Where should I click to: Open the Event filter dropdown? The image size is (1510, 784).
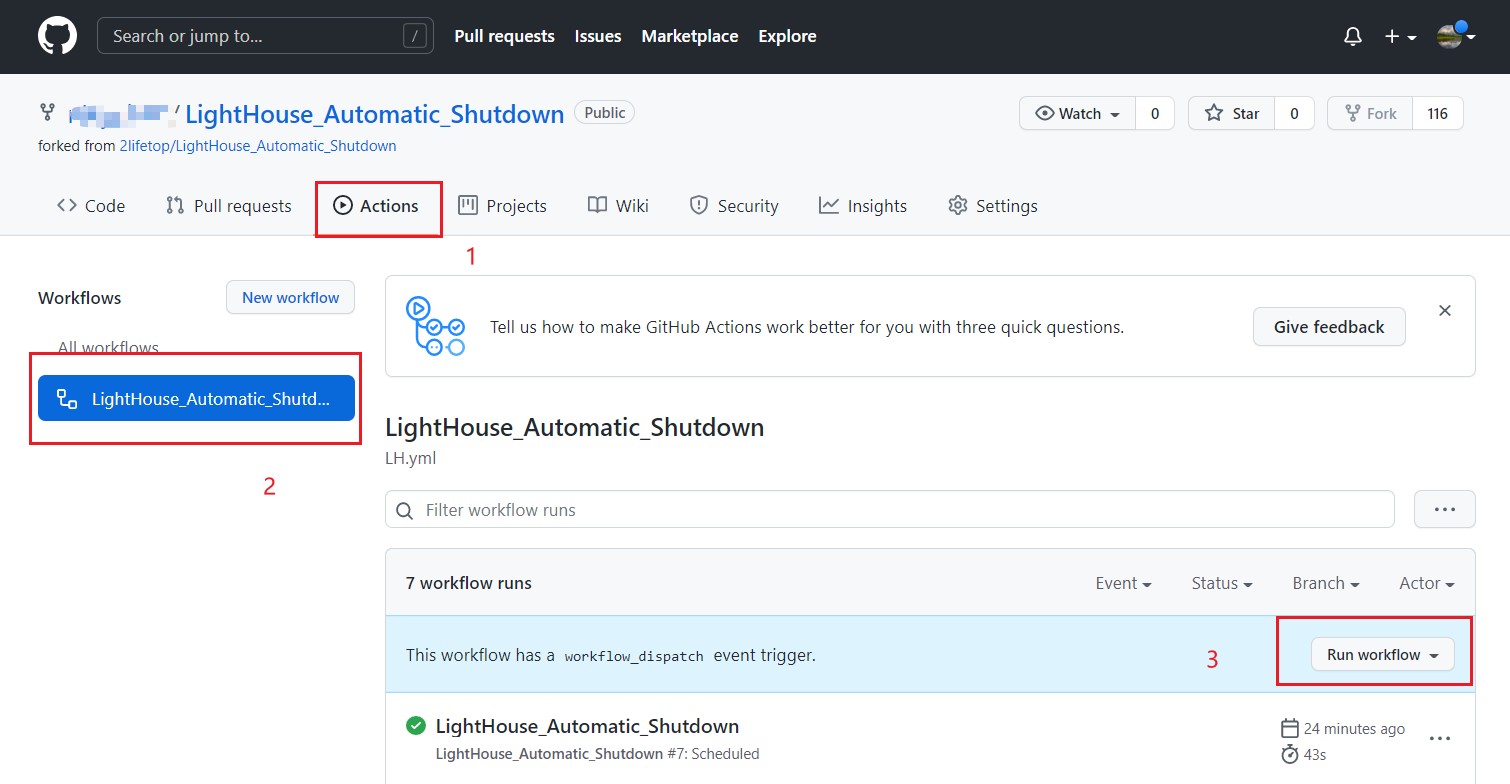[x=1123, y=583]
